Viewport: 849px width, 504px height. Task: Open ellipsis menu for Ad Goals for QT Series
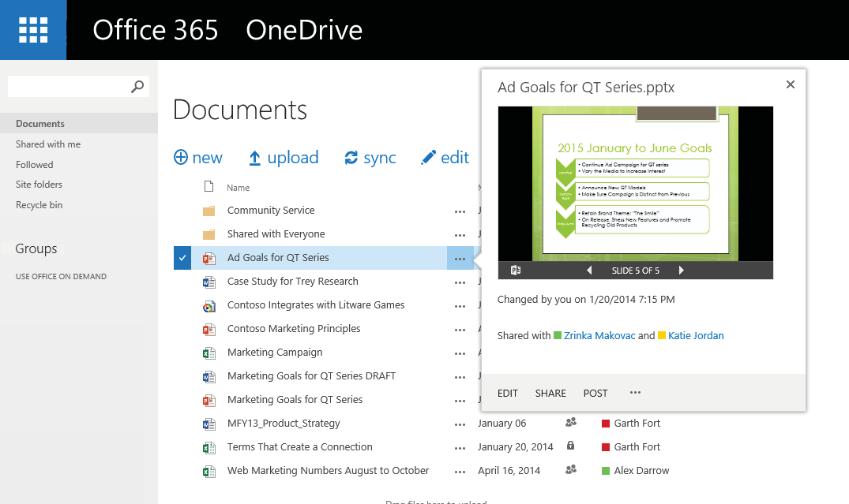tap(460, 258)
